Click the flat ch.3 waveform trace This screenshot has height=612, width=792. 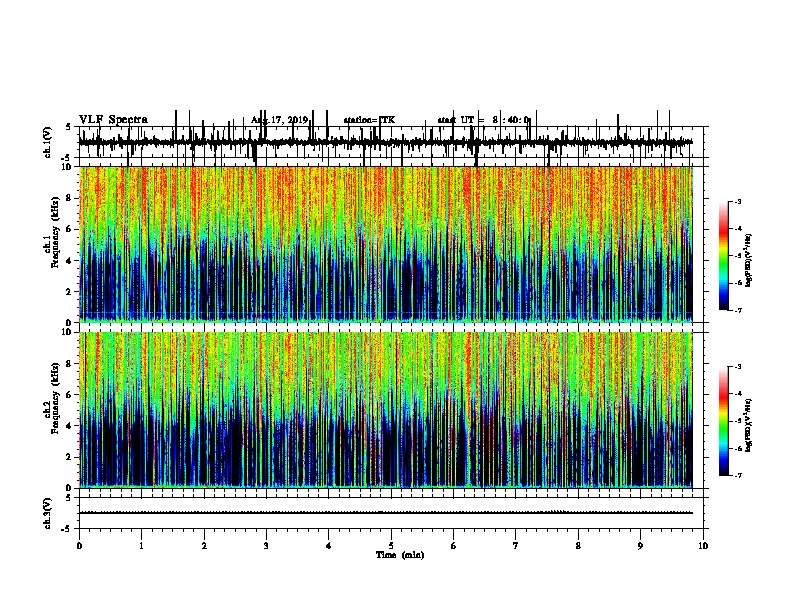tap(385, 513)
